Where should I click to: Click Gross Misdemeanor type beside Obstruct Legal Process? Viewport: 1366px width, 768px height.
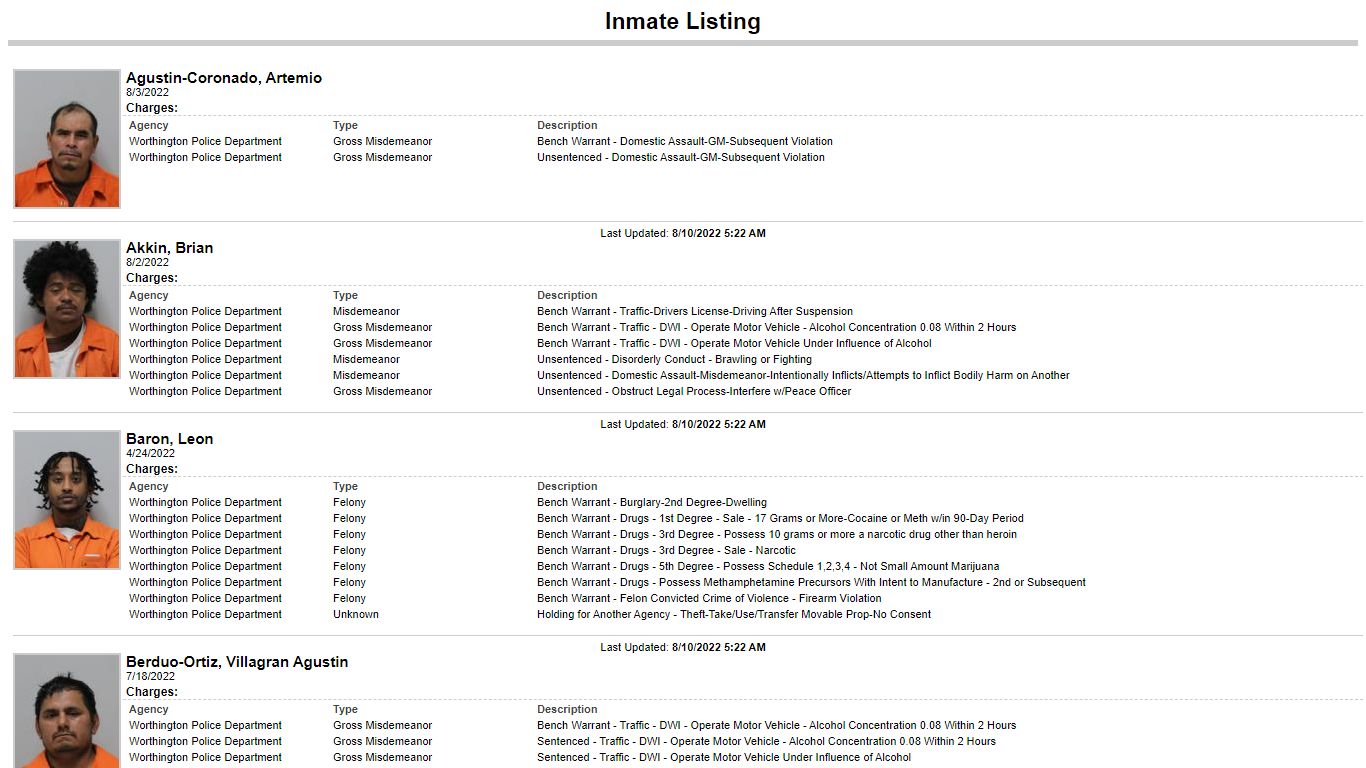tap(382, 391)
